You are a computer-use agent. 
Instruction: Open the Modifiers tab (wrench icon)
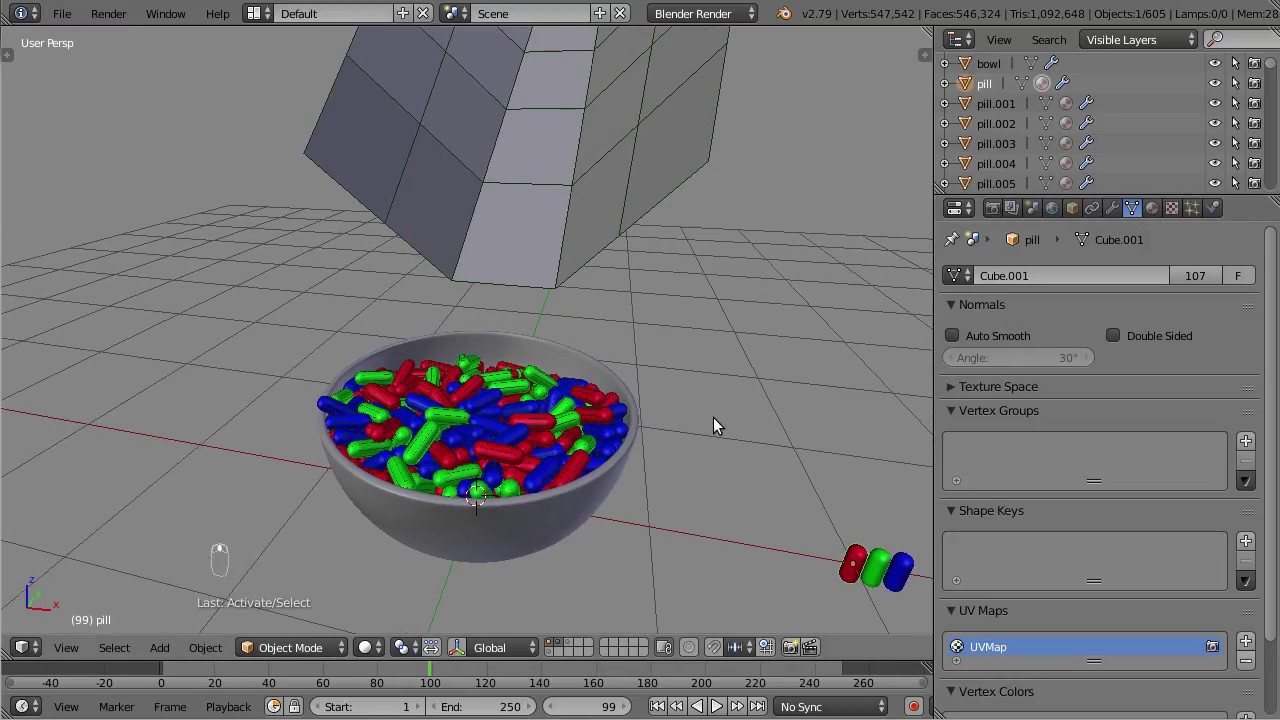coord(1111,207)
